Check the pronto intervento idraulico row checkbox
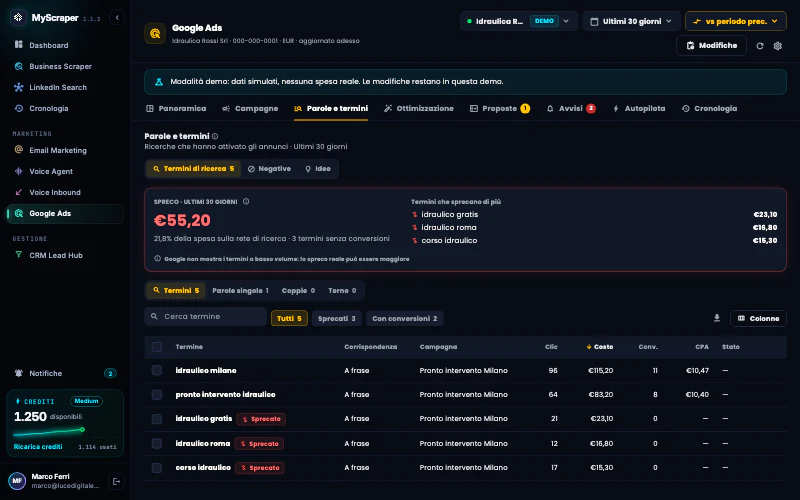 pyautogui.click(x=157, y=395)
